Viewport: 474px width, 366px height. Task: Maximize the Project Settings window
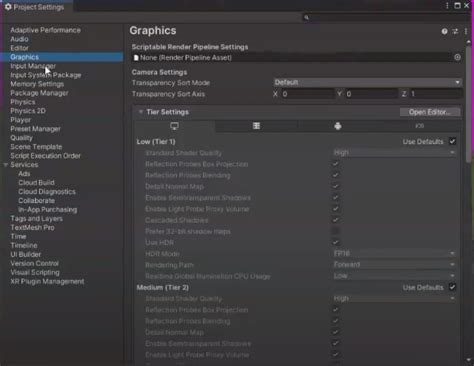point(457,6)
